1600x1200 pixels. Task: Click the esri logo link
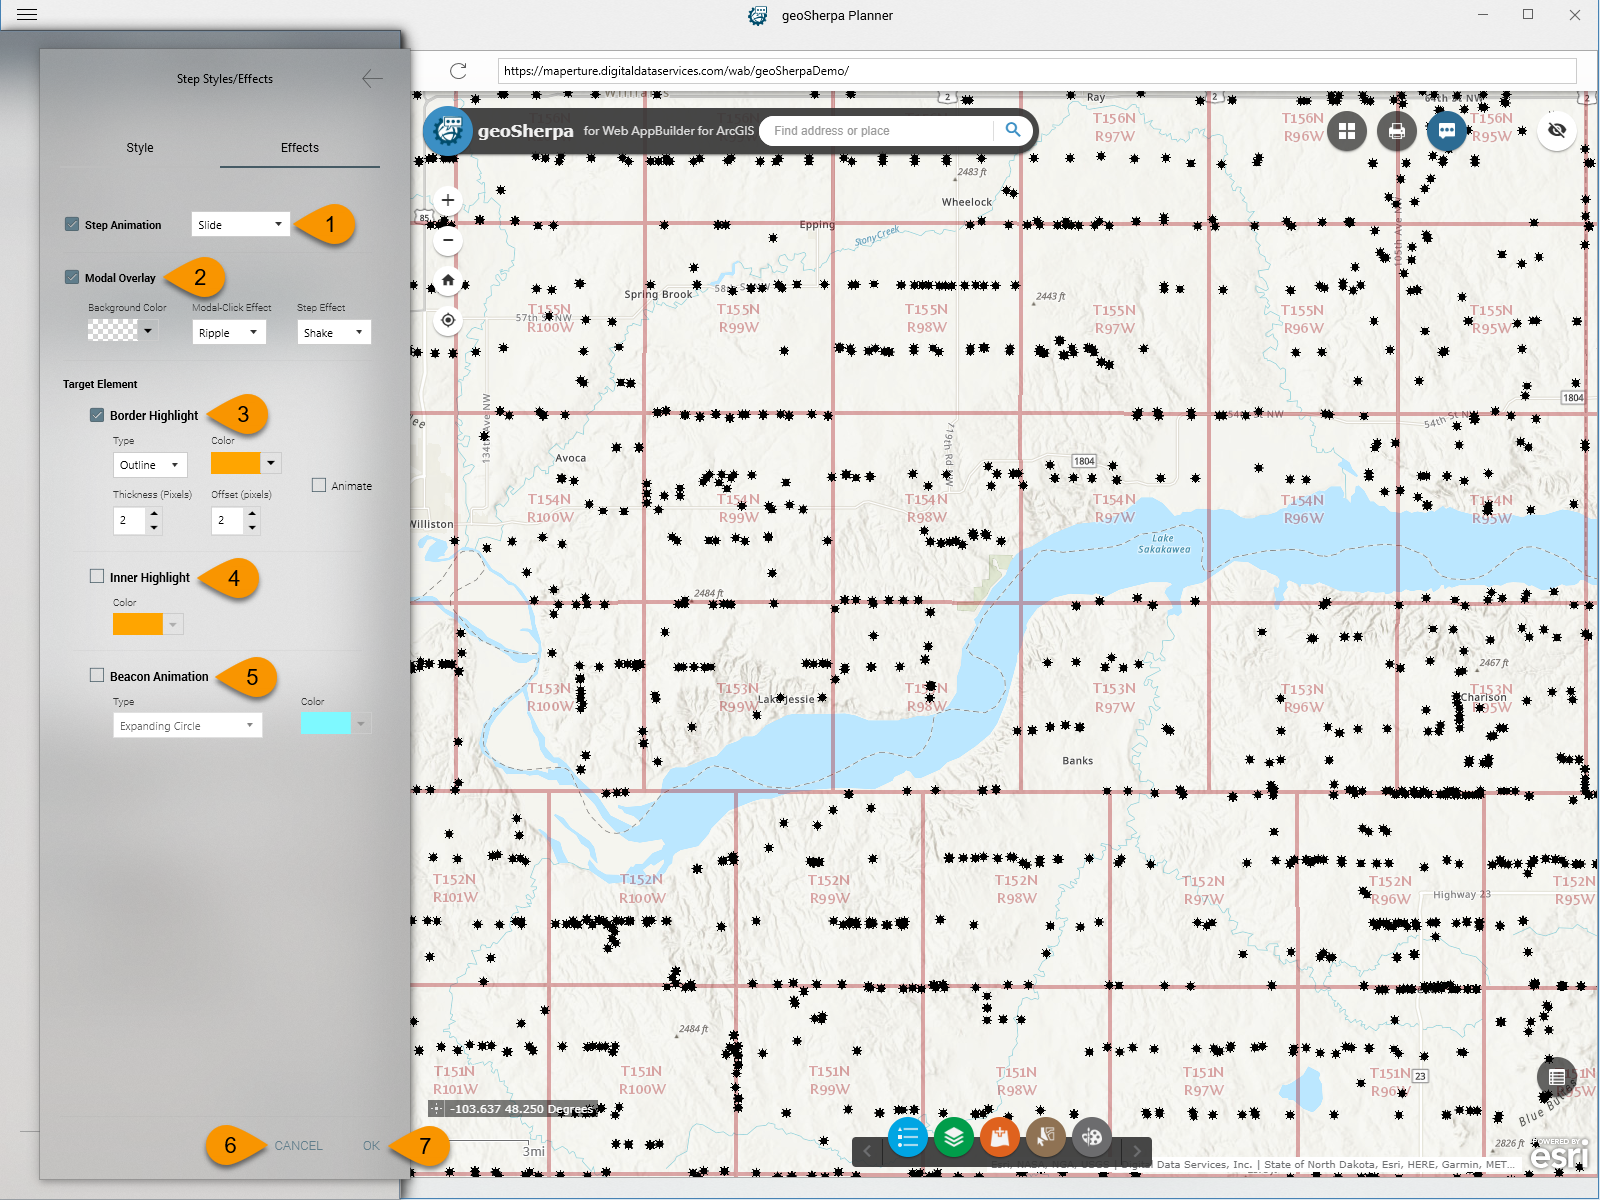click(x=1559, y=1154)
